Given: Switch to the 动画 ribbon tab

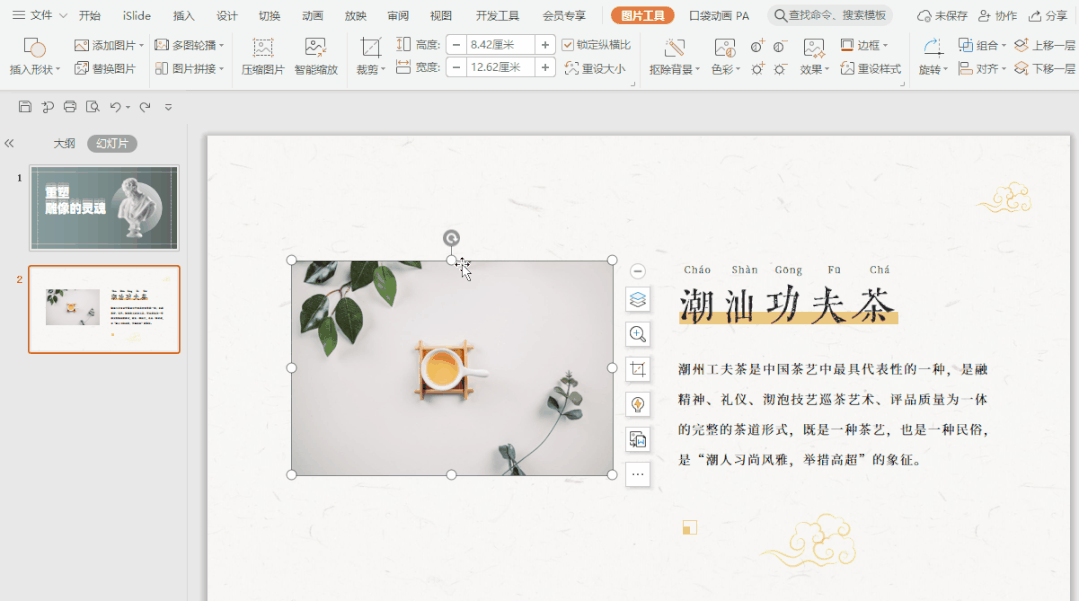Looking at the screenshot, I should tap(312, 16).
